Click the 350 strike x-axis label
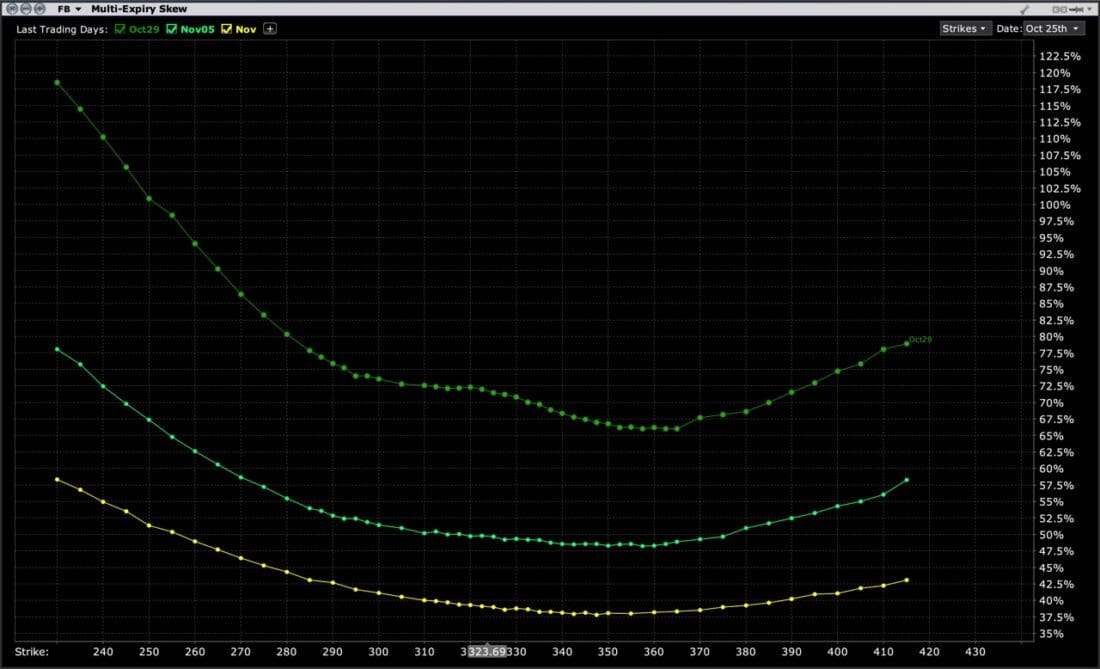The height and width of the screenshot is (669, 1100). coord(608,651)
